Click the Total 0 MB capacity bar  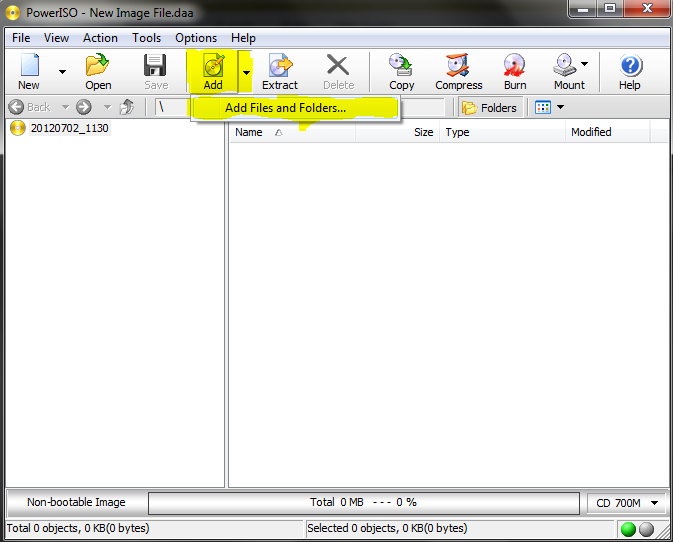pos(364,503)
